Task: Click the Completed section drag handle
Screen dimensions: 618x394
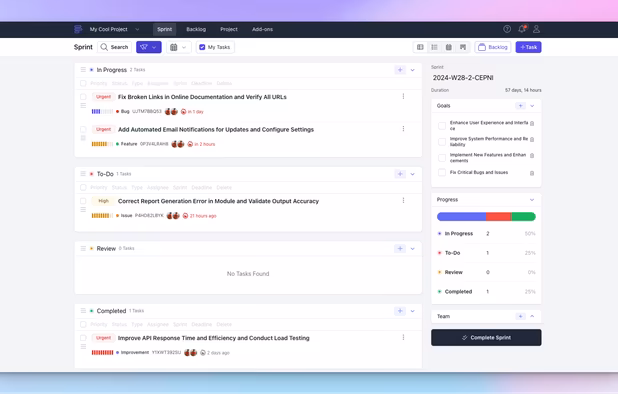Action: 83,310
